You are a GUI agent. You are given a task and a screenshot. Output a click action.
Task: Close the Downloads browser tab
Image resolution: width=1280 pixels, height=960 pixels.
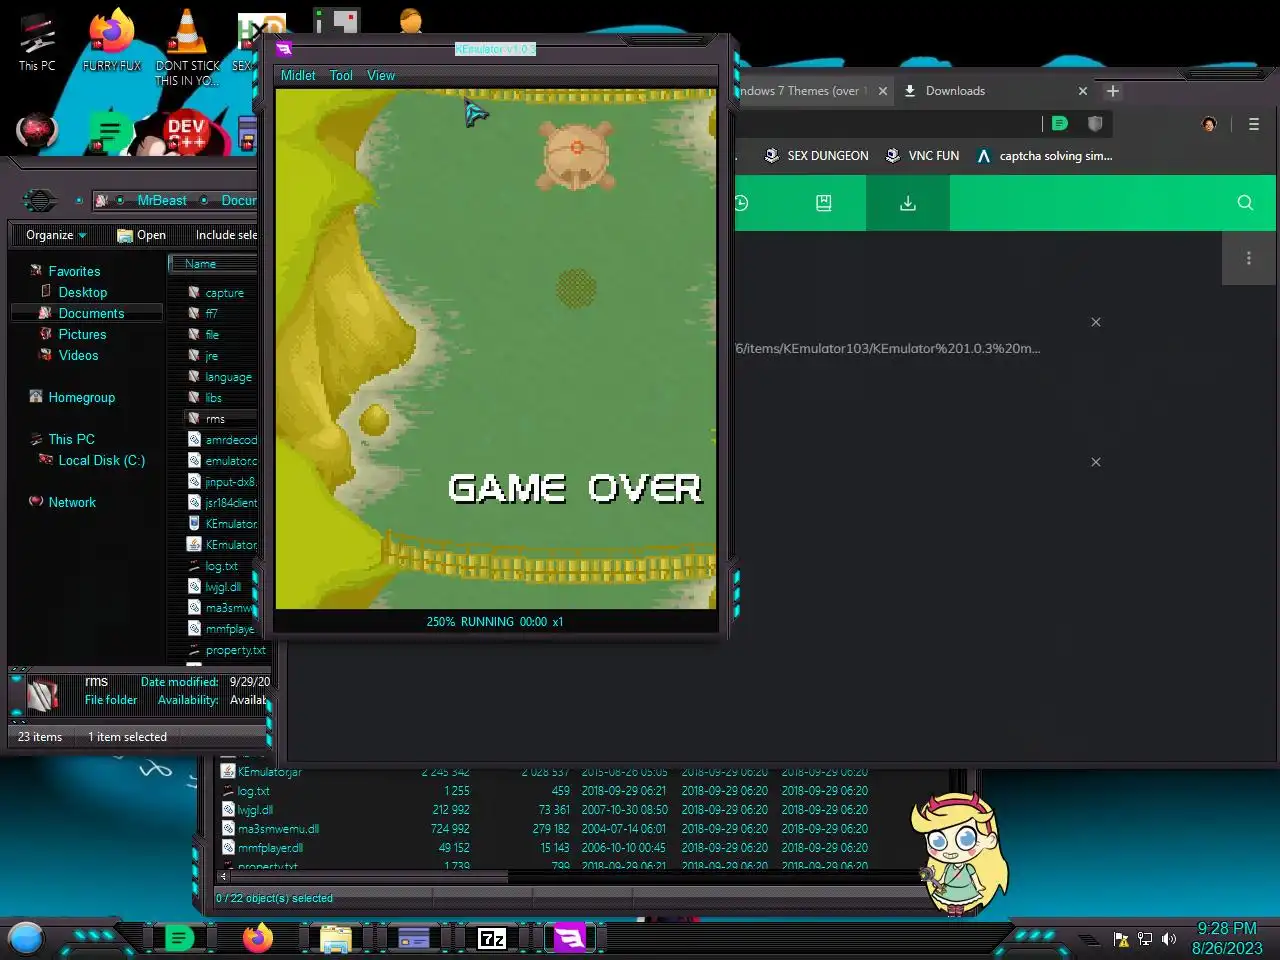click(x=1082, y=91)
